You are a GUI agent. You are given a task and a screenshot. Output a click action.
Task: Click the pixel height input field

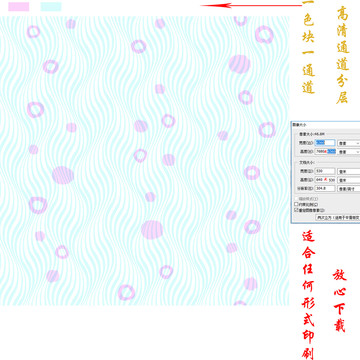click(325, 151)
